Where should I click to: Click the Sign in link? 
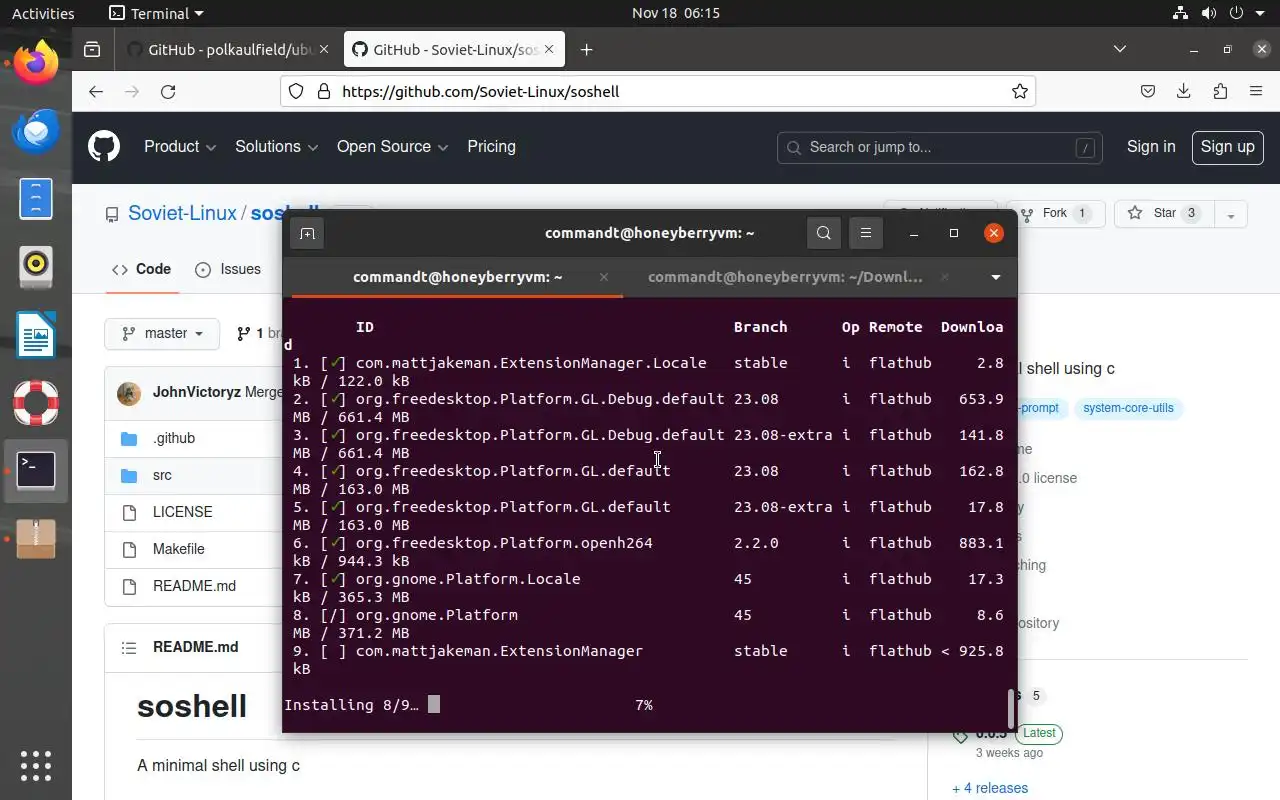1151,147
